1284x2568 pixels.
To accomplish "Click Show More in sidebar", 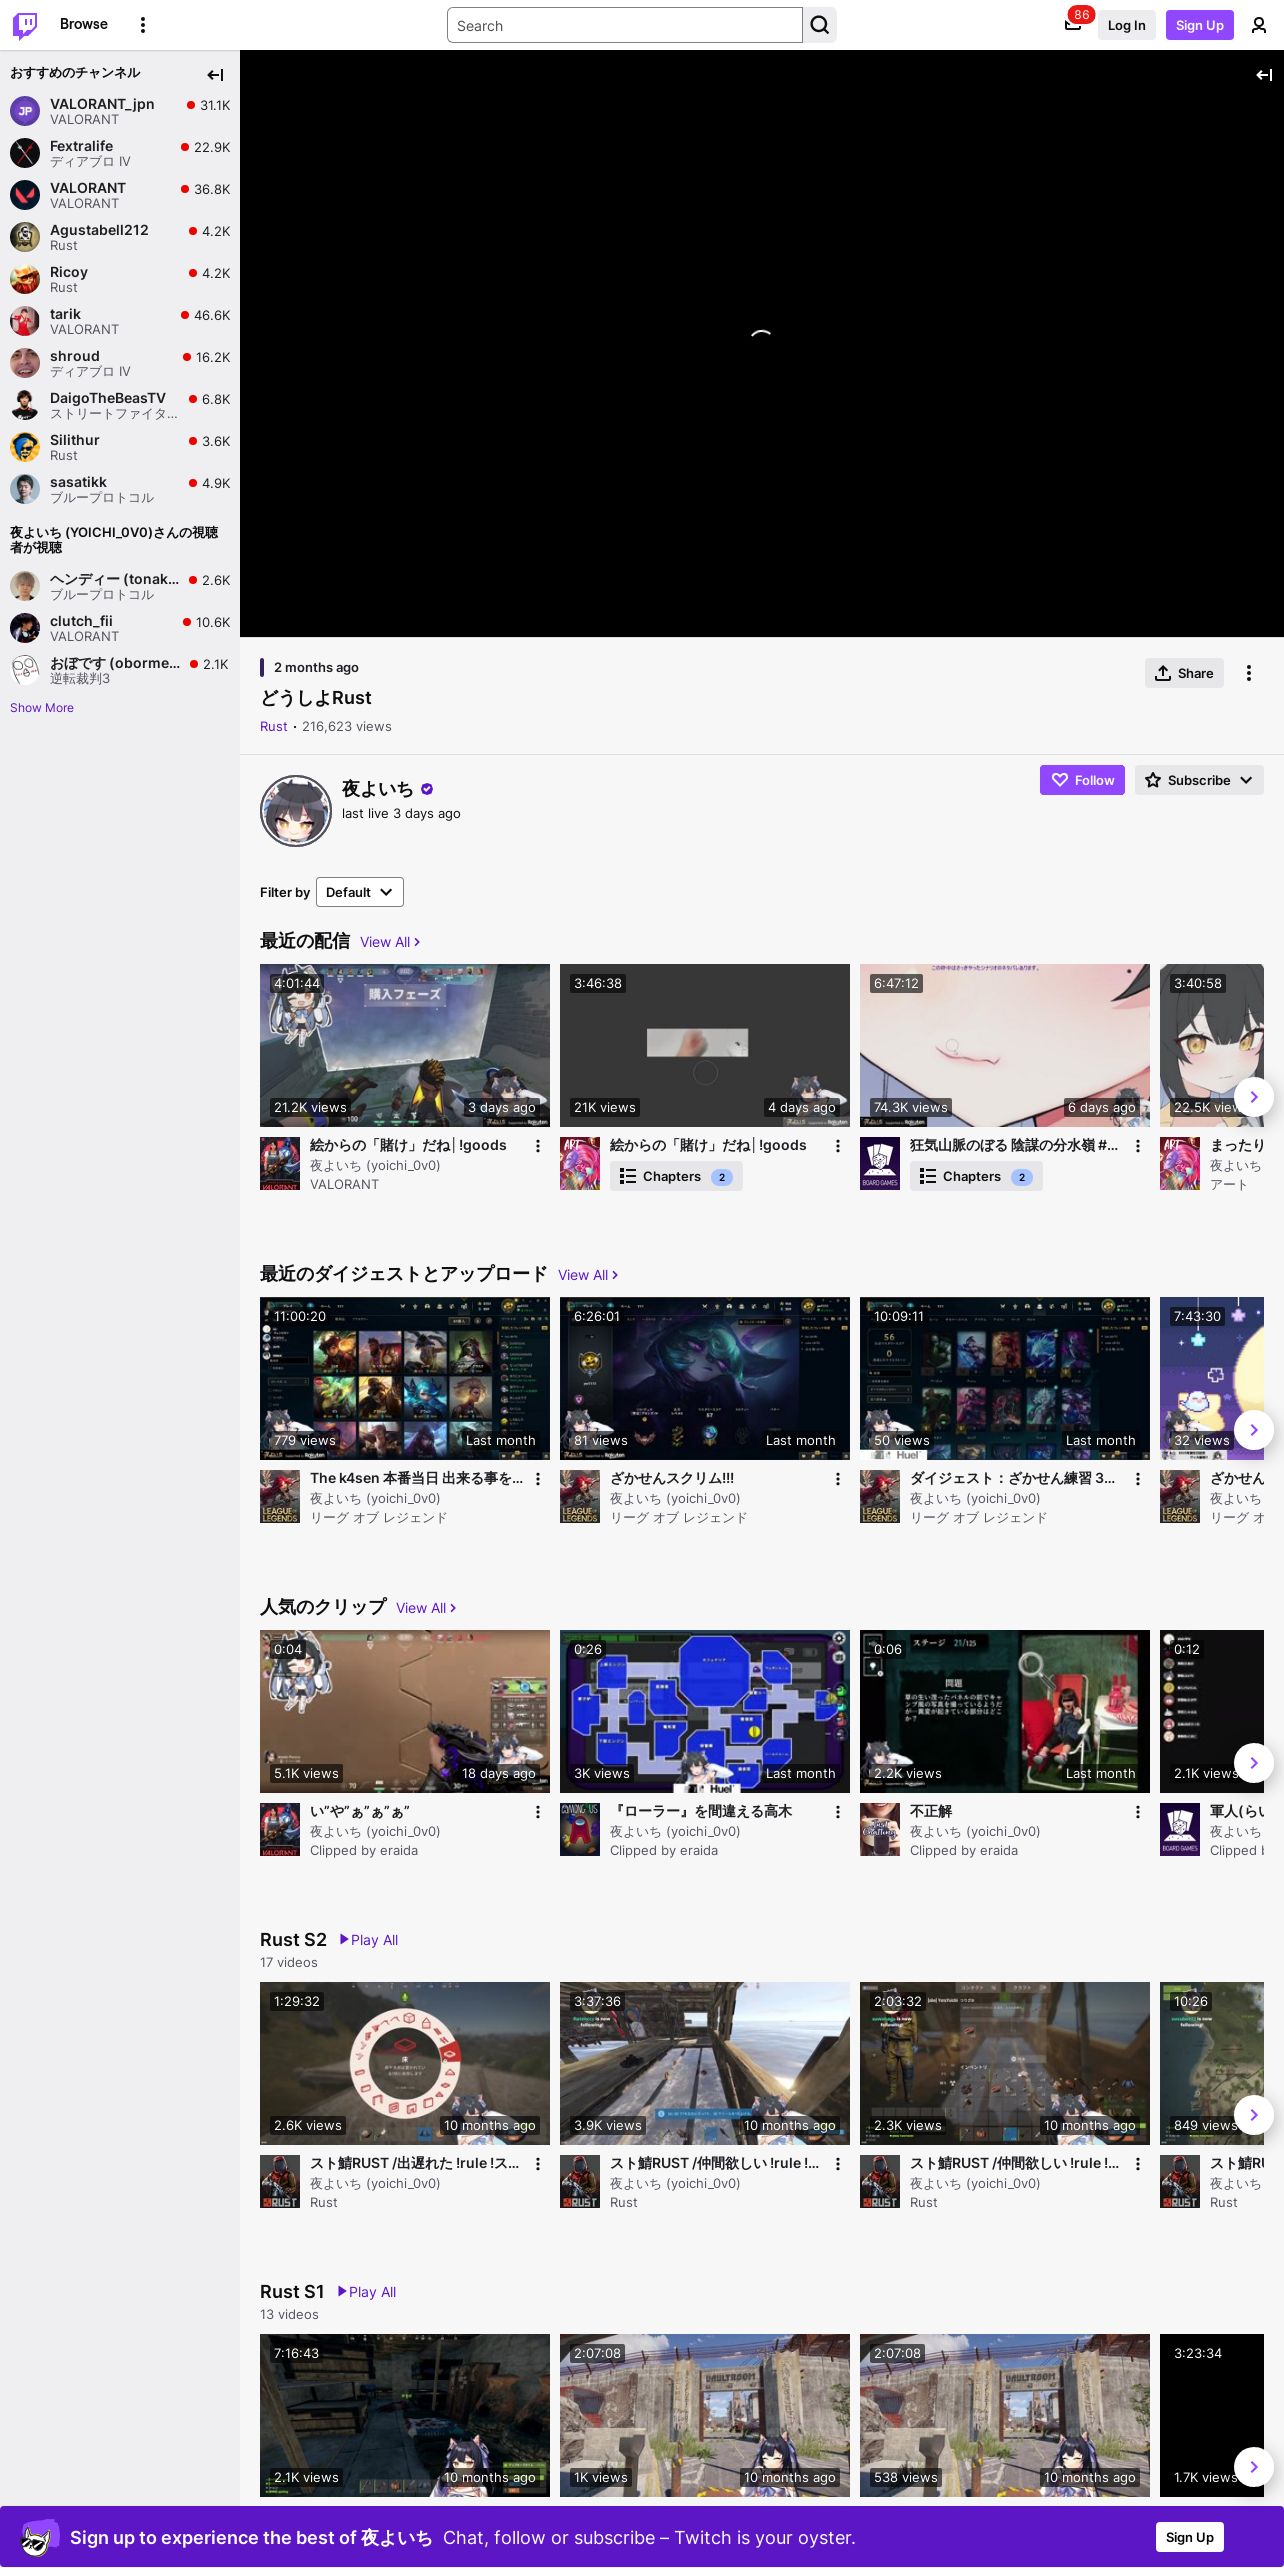I will pos(42,708).
